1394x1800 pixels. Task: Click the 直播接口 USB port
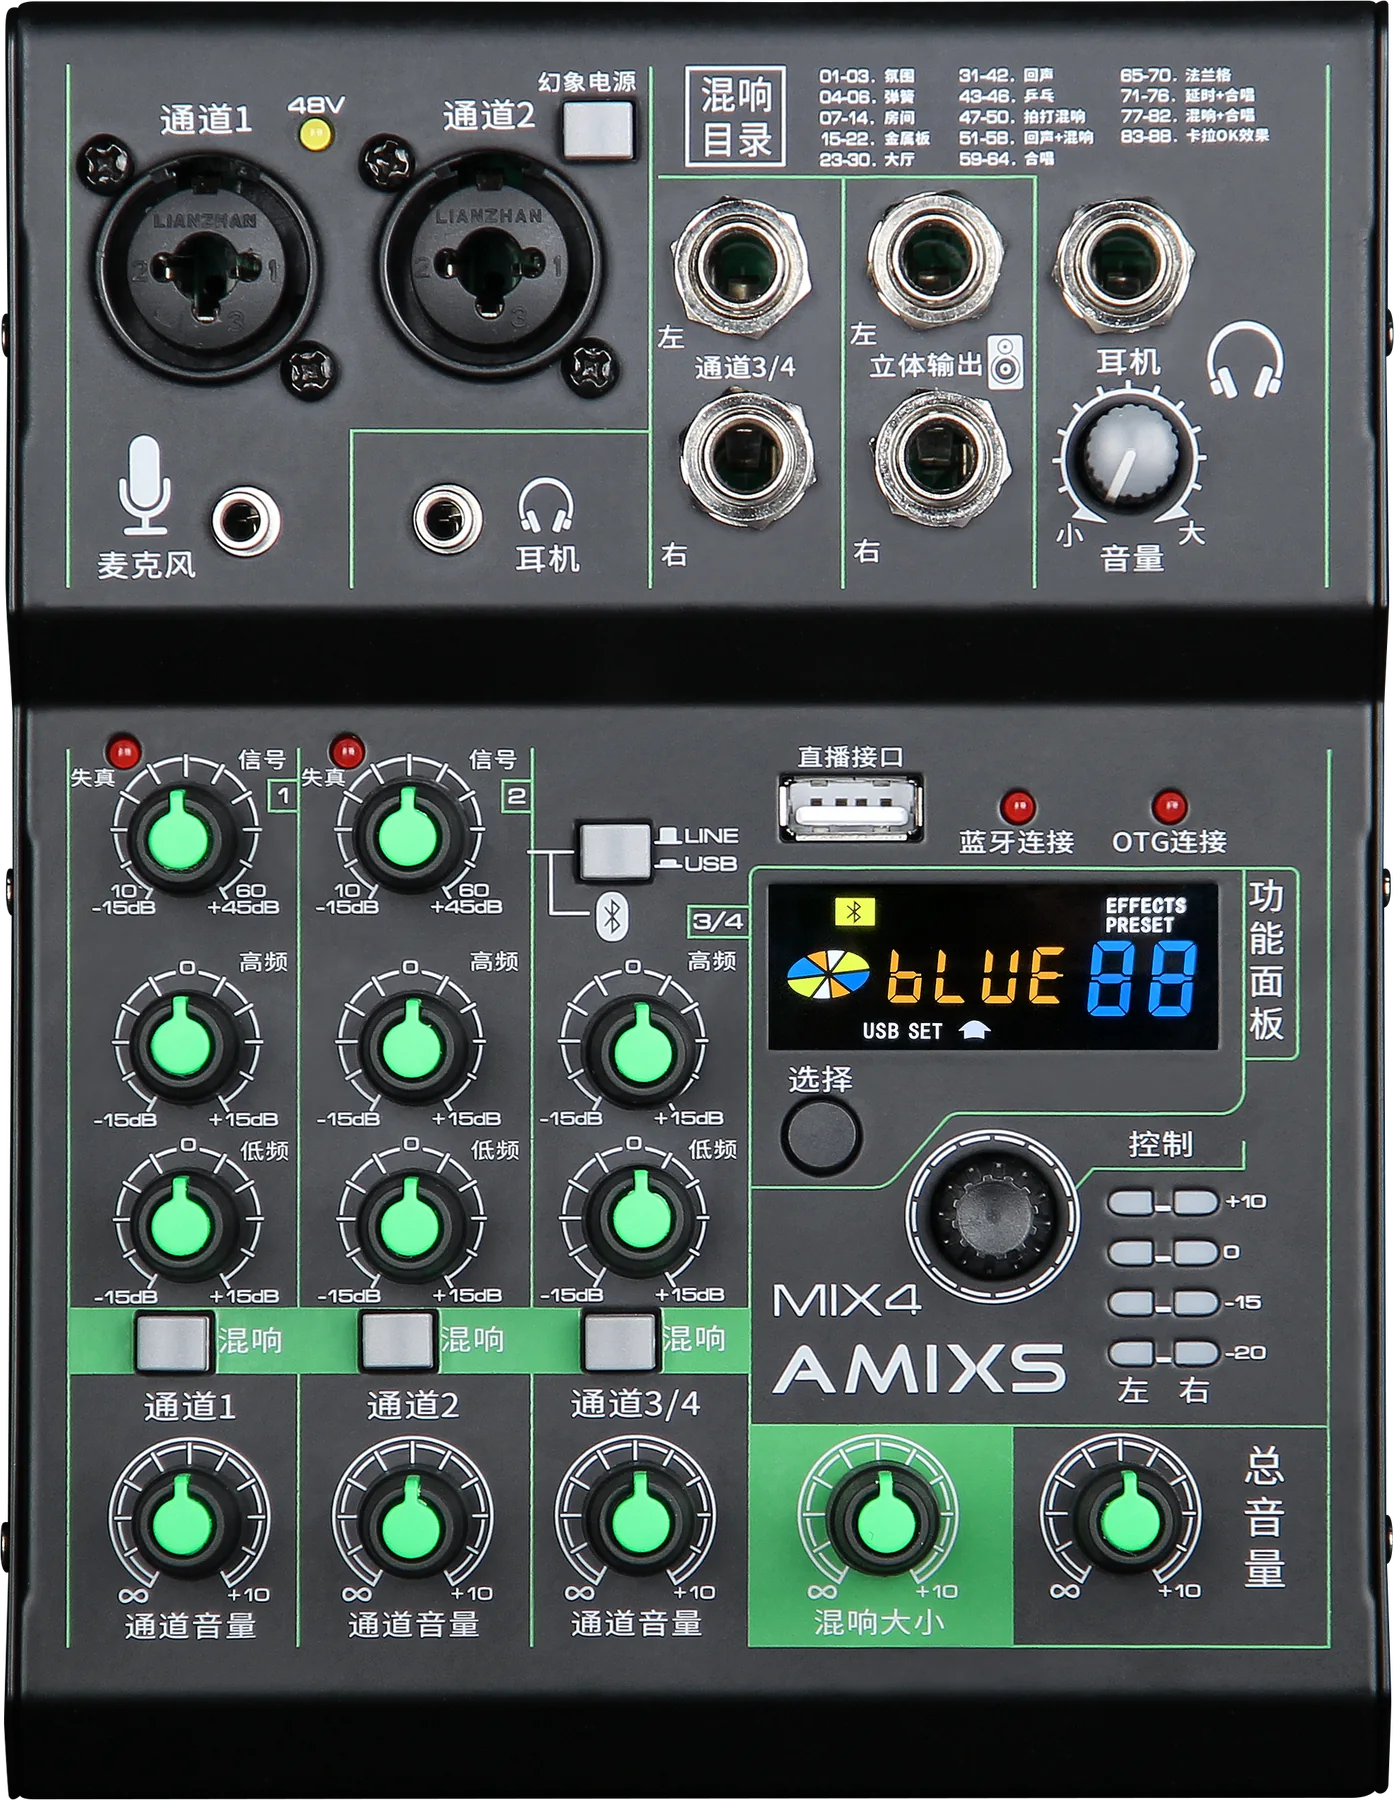click(850, 808)
